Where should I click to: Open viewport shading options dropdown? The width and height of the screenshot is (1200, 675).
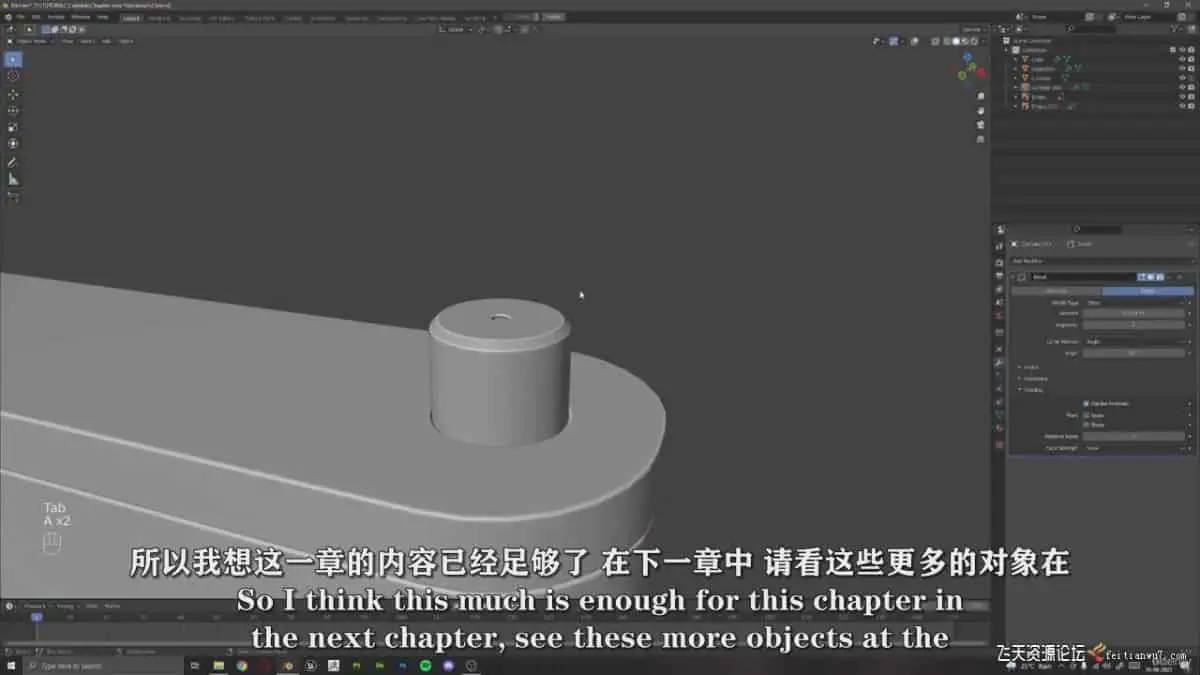click(983, 41)
